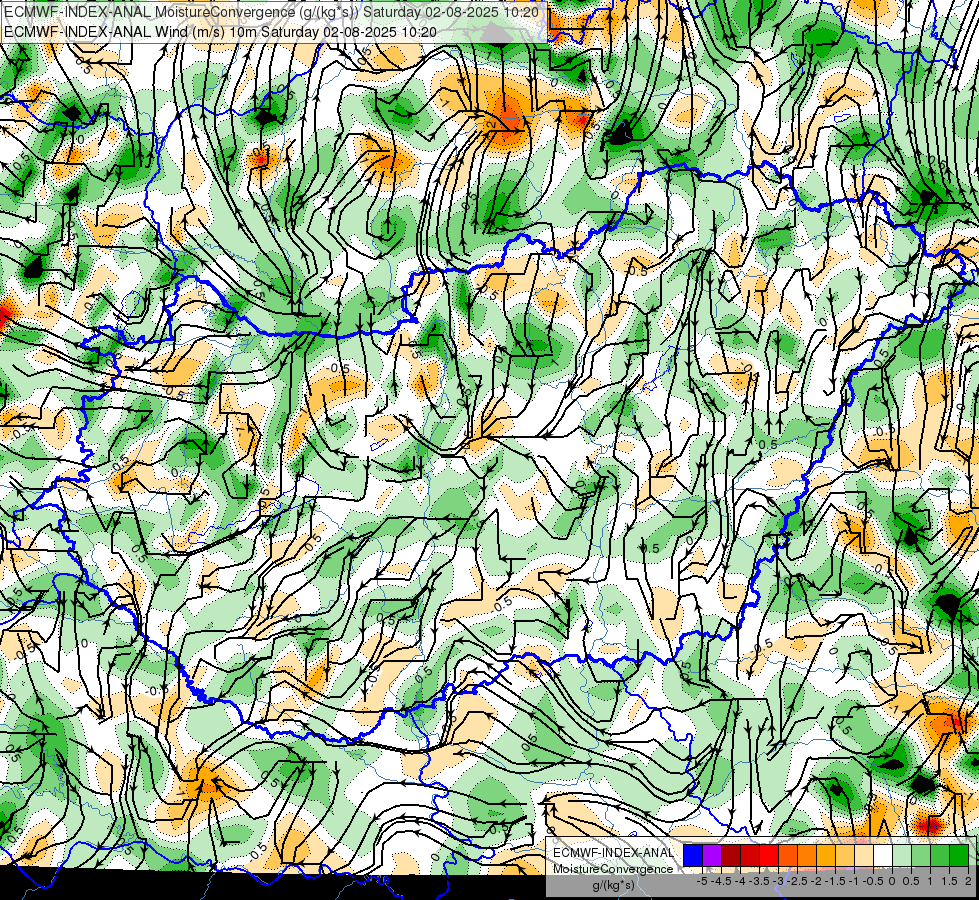This screenshot has width=979, height=900.
Task: Click the legend label MoistureConvergence
Action: (613, 869)
